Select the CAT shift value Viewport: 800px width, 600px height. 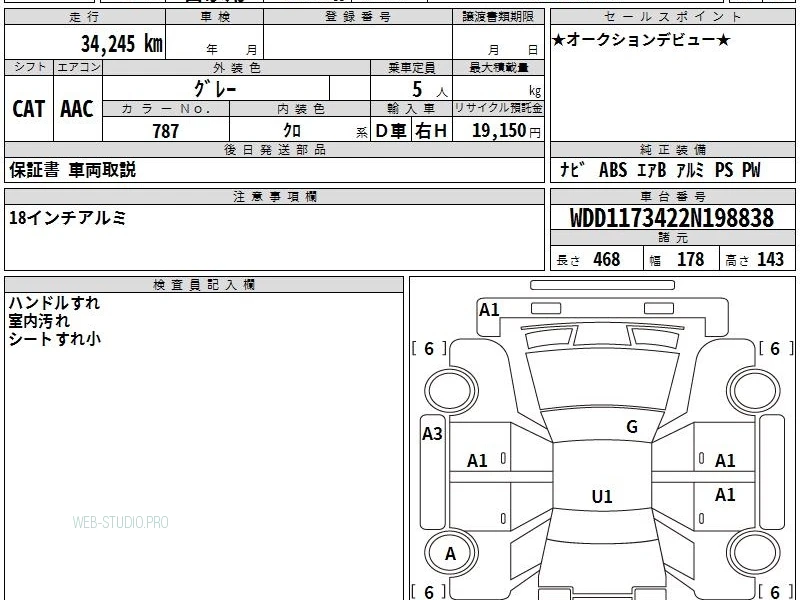point(29,109)
